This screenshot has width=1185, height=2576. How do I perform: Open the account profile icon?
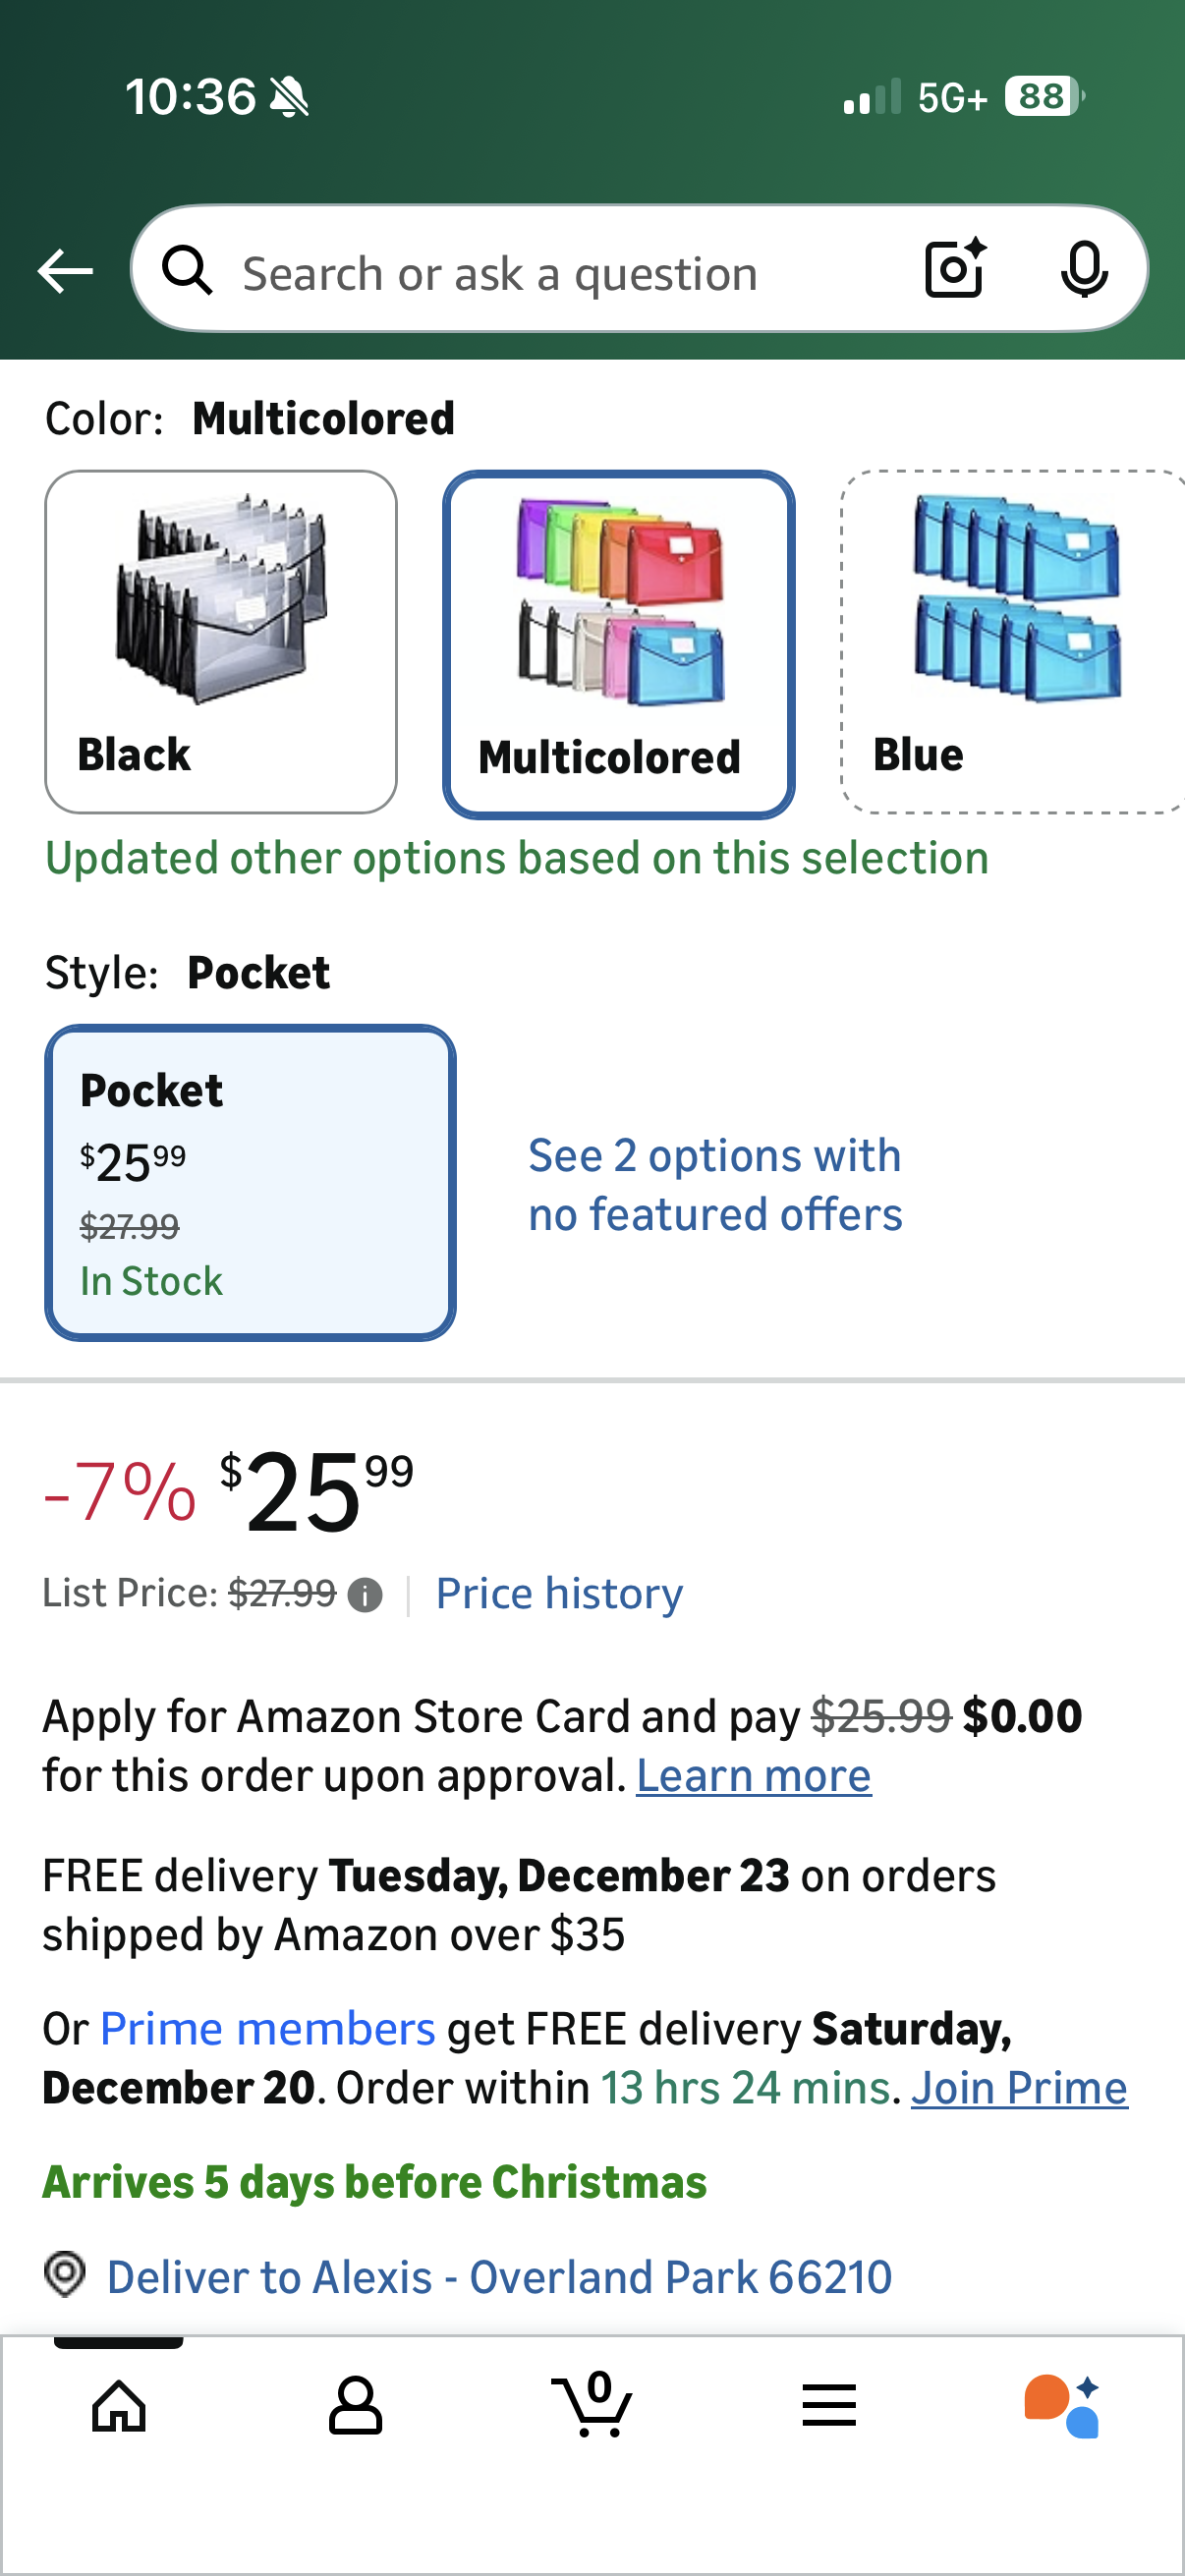click(355, 2405)
